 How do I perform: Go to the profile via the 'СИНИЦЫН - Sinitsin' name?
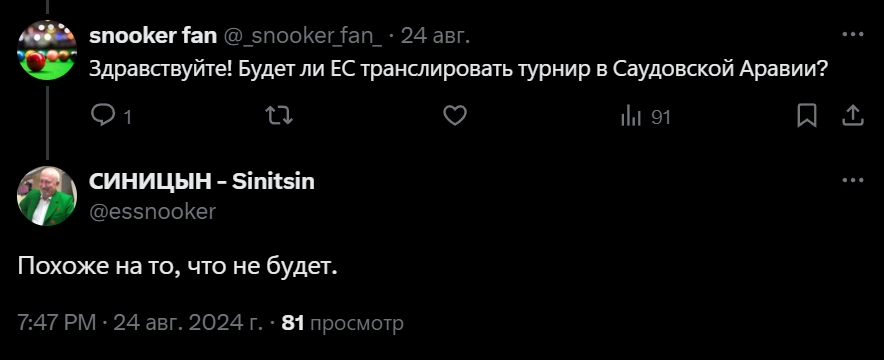(x=202, y=181)
